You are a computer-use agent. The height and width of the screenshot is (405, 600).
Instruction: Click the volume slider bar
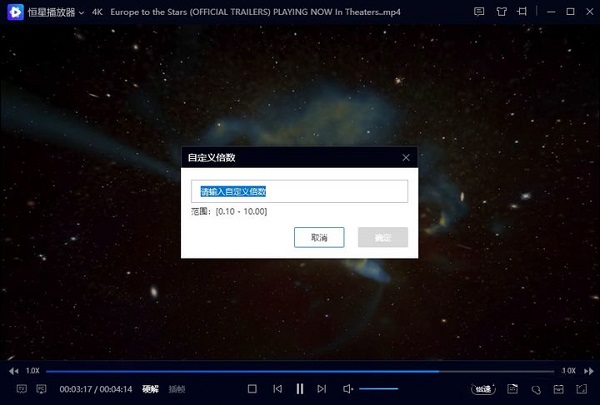point(380,388)
